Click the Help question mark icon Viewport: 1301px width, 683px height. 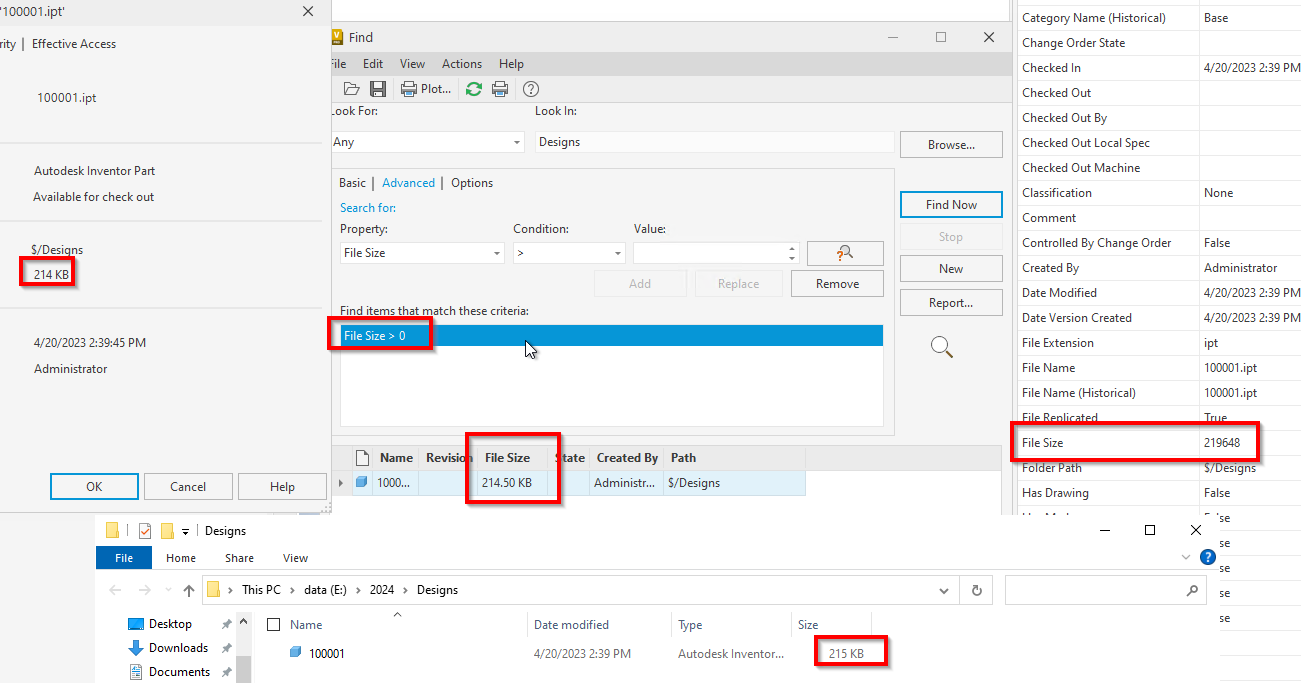(530, 89)
